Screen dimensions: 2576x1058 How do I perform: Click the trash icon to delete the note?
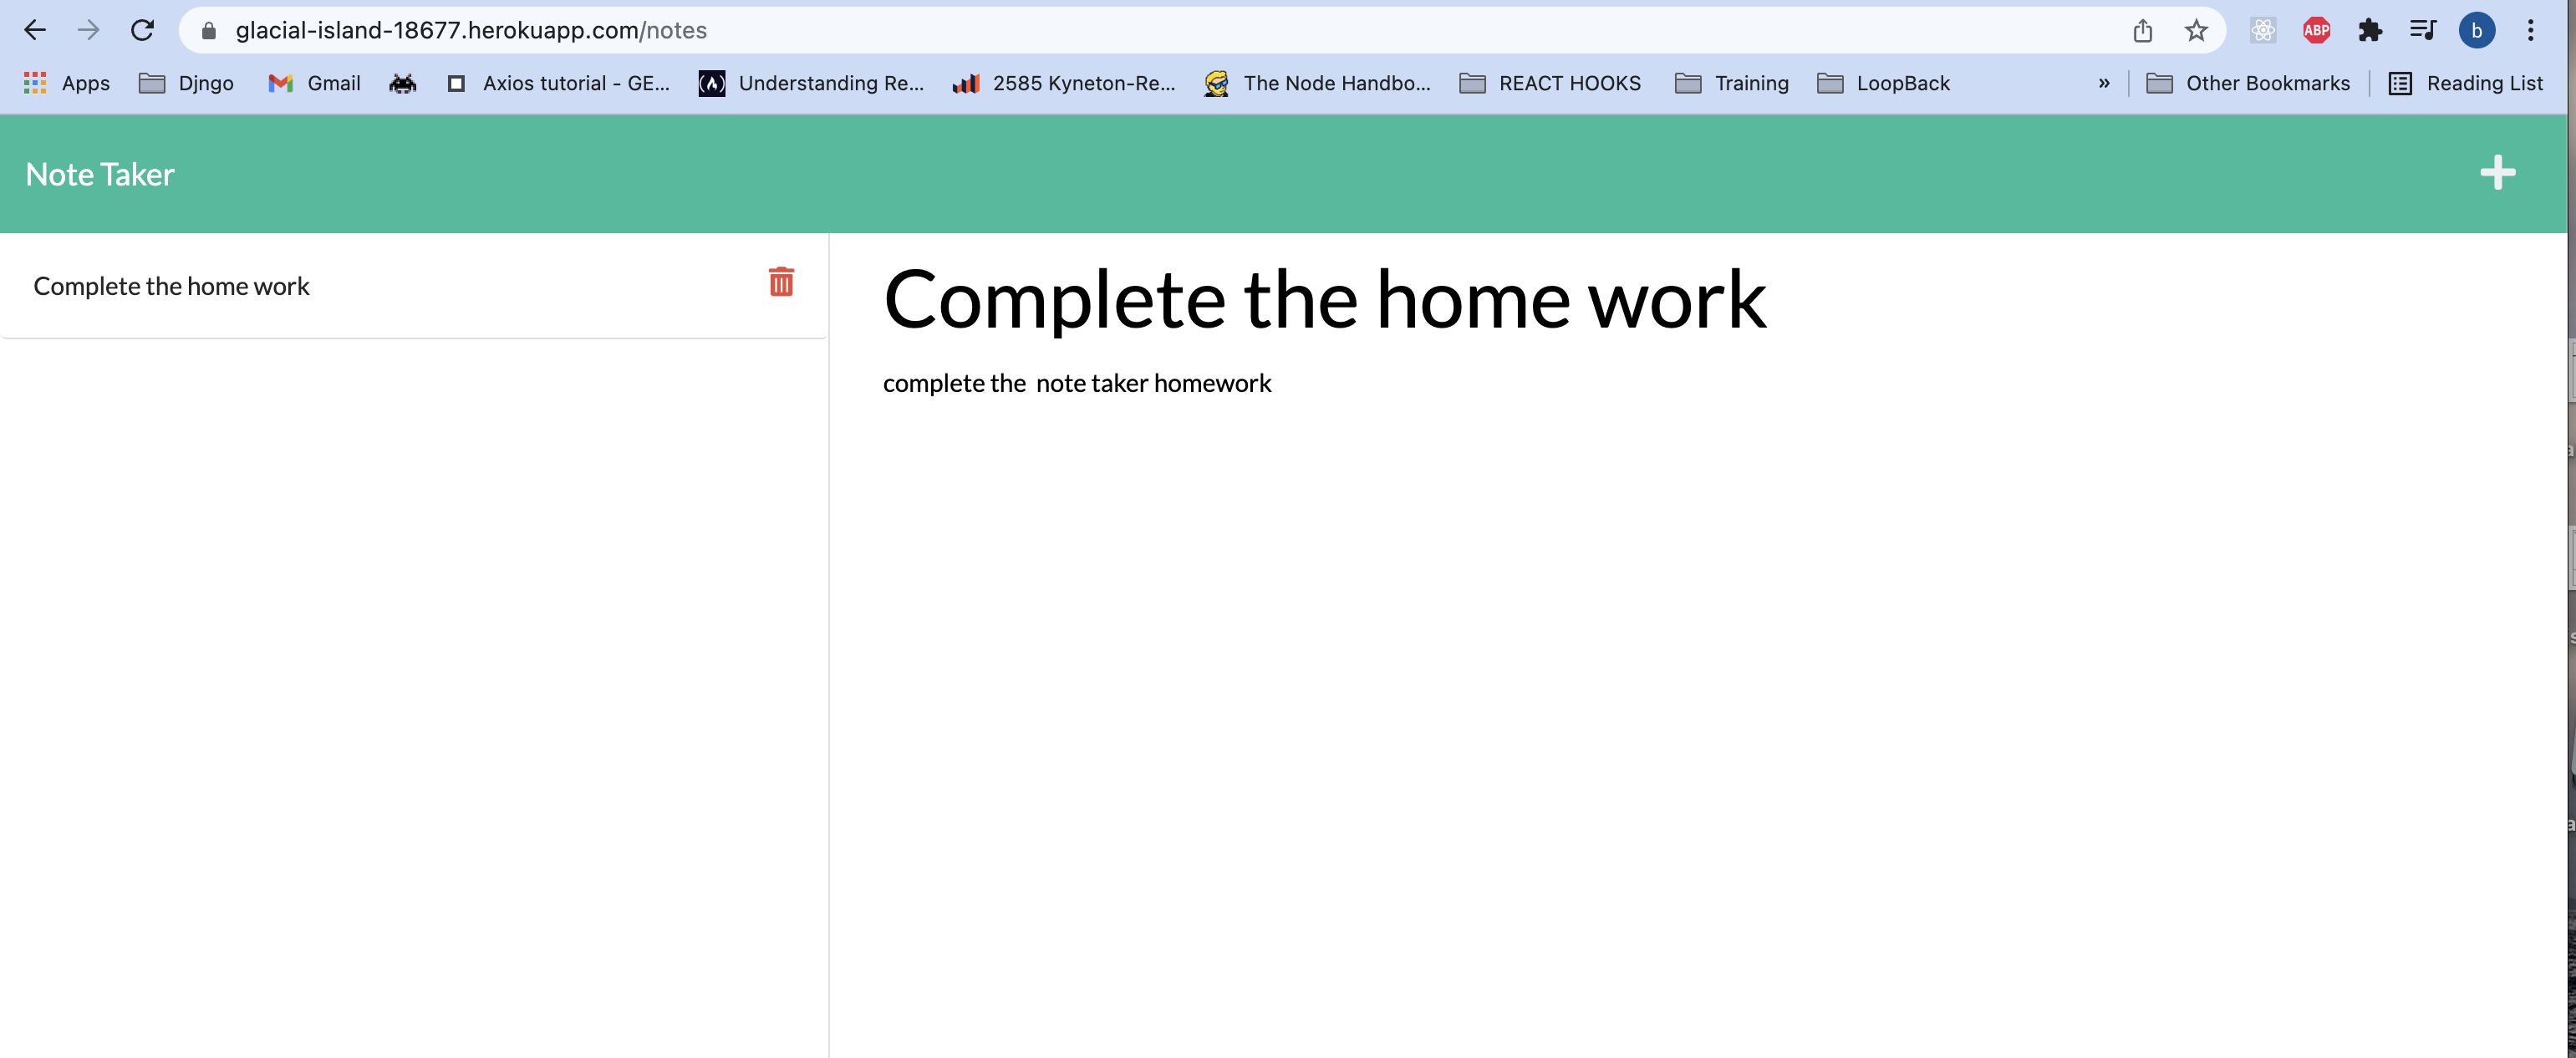(781, 283)
